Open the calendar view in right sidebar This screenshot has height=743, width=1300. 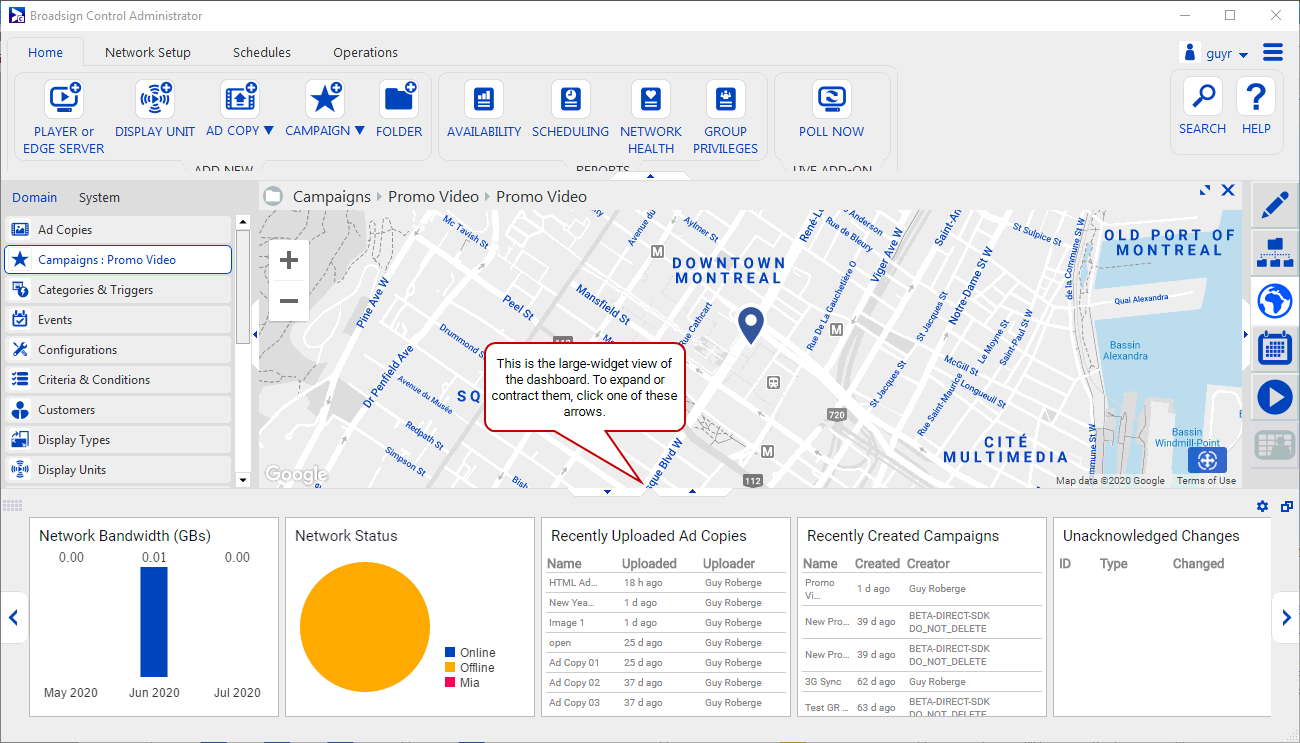pos(1275,349)
